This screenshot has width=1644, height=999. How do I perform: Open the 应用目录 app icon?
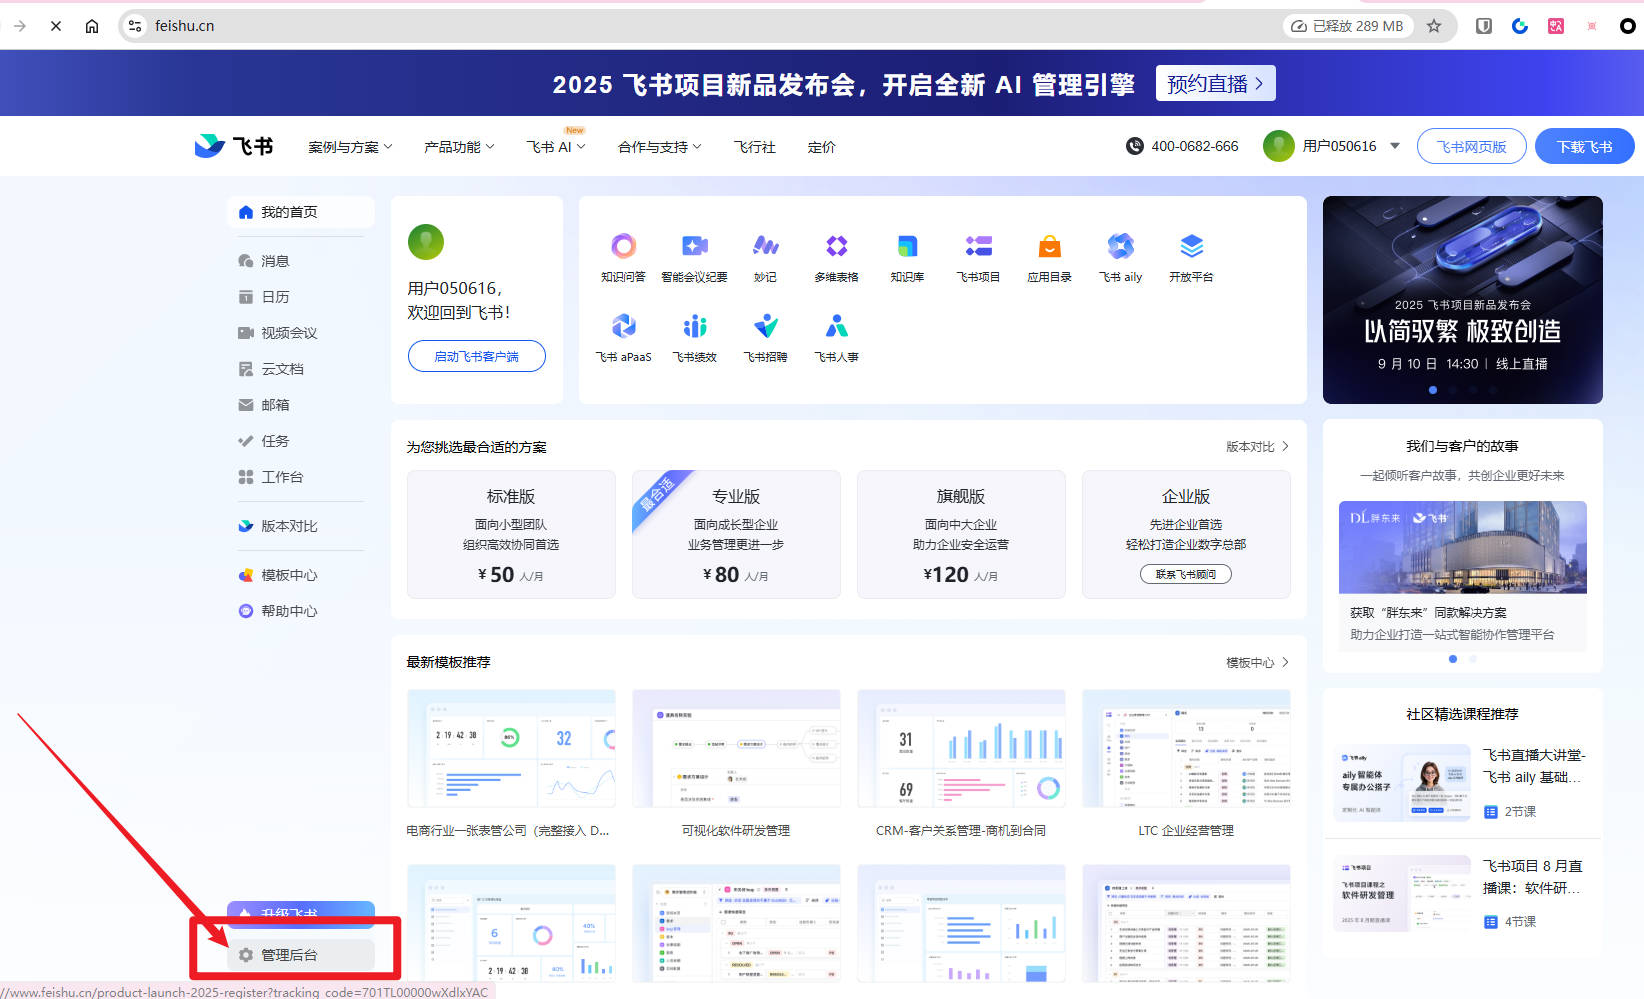(x=1049, y=246)
